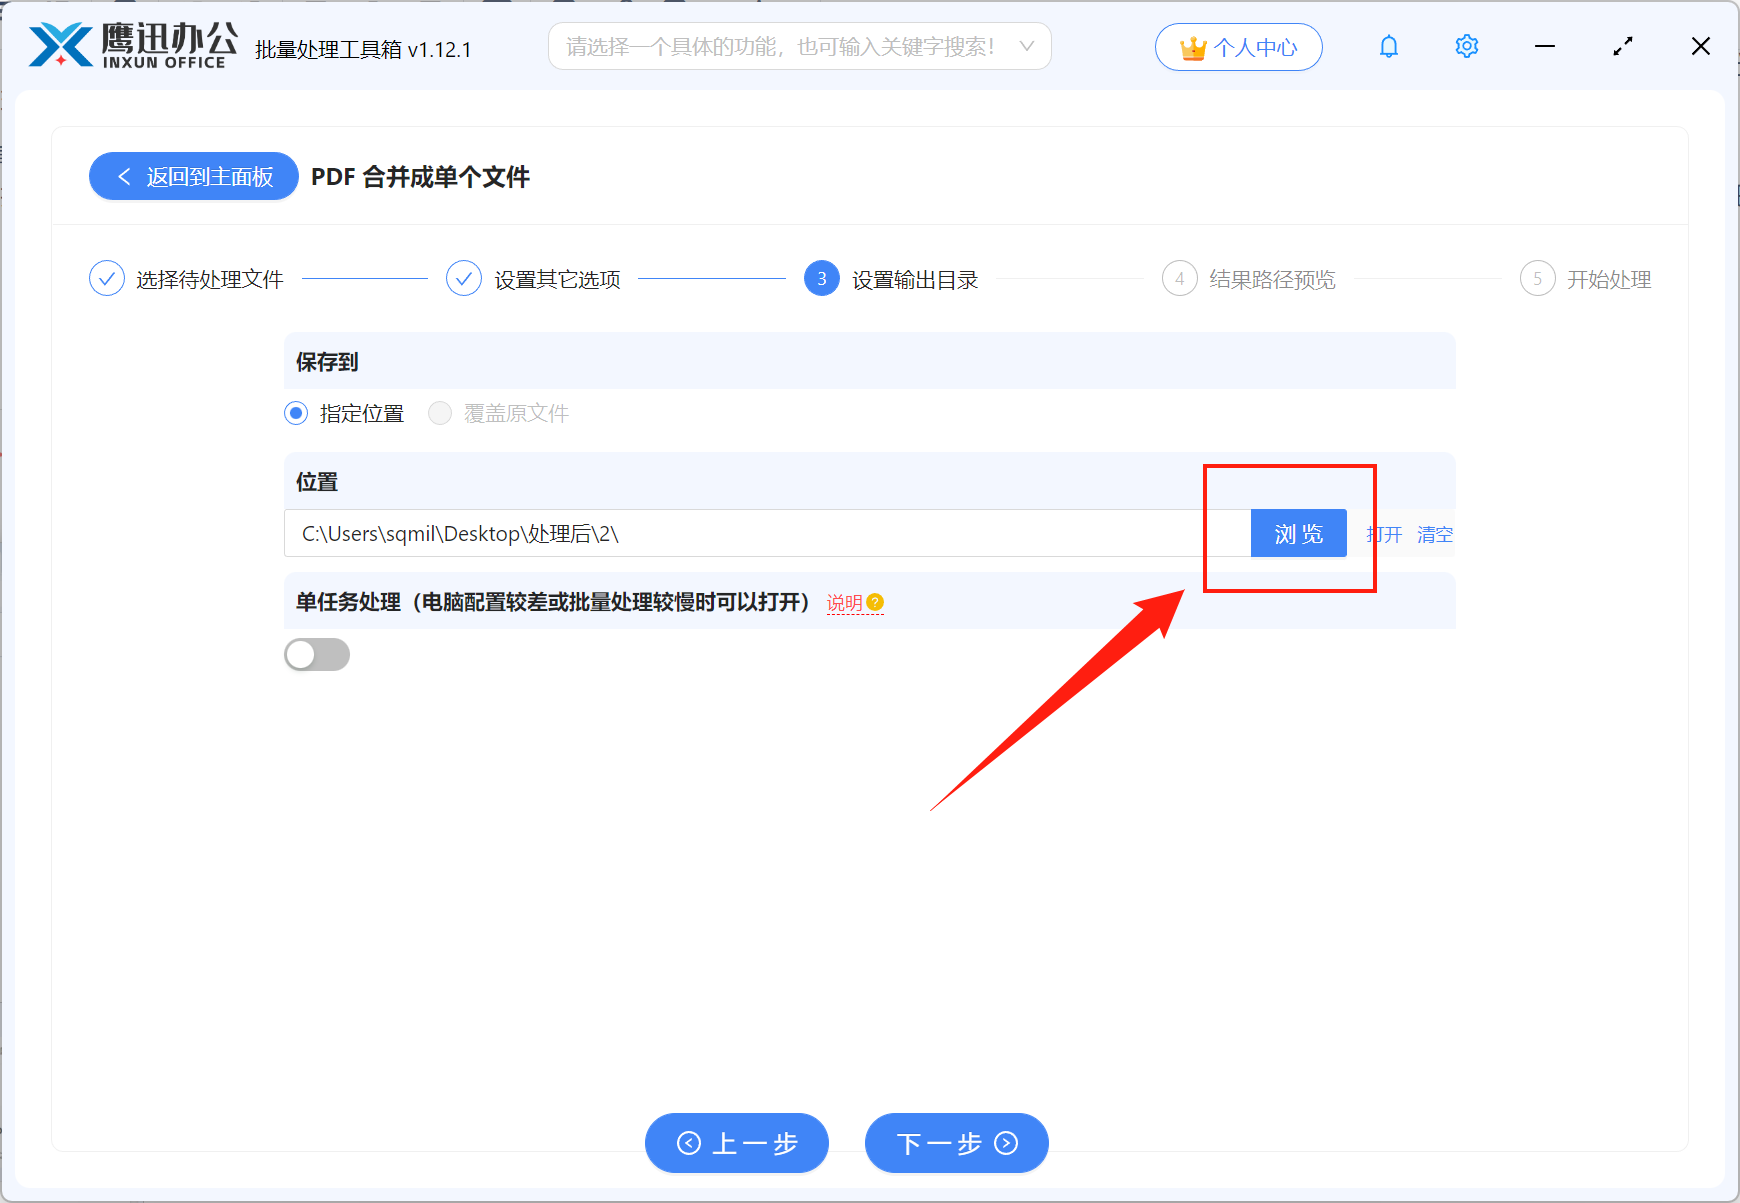
Task: Open the settings gear
Action: (x=1466, y=46)
